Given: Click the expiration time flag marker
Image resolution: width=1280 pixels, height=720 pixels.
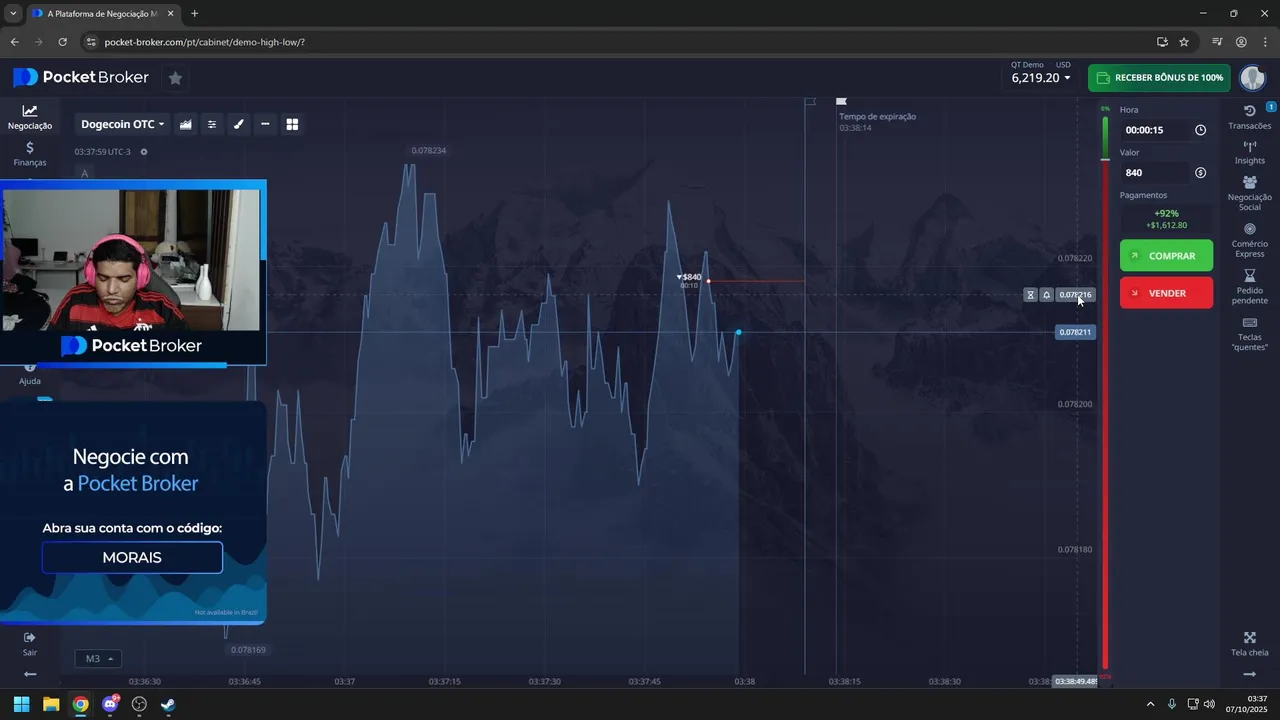Looking at the screenshot, I should [x=841, y=101].
